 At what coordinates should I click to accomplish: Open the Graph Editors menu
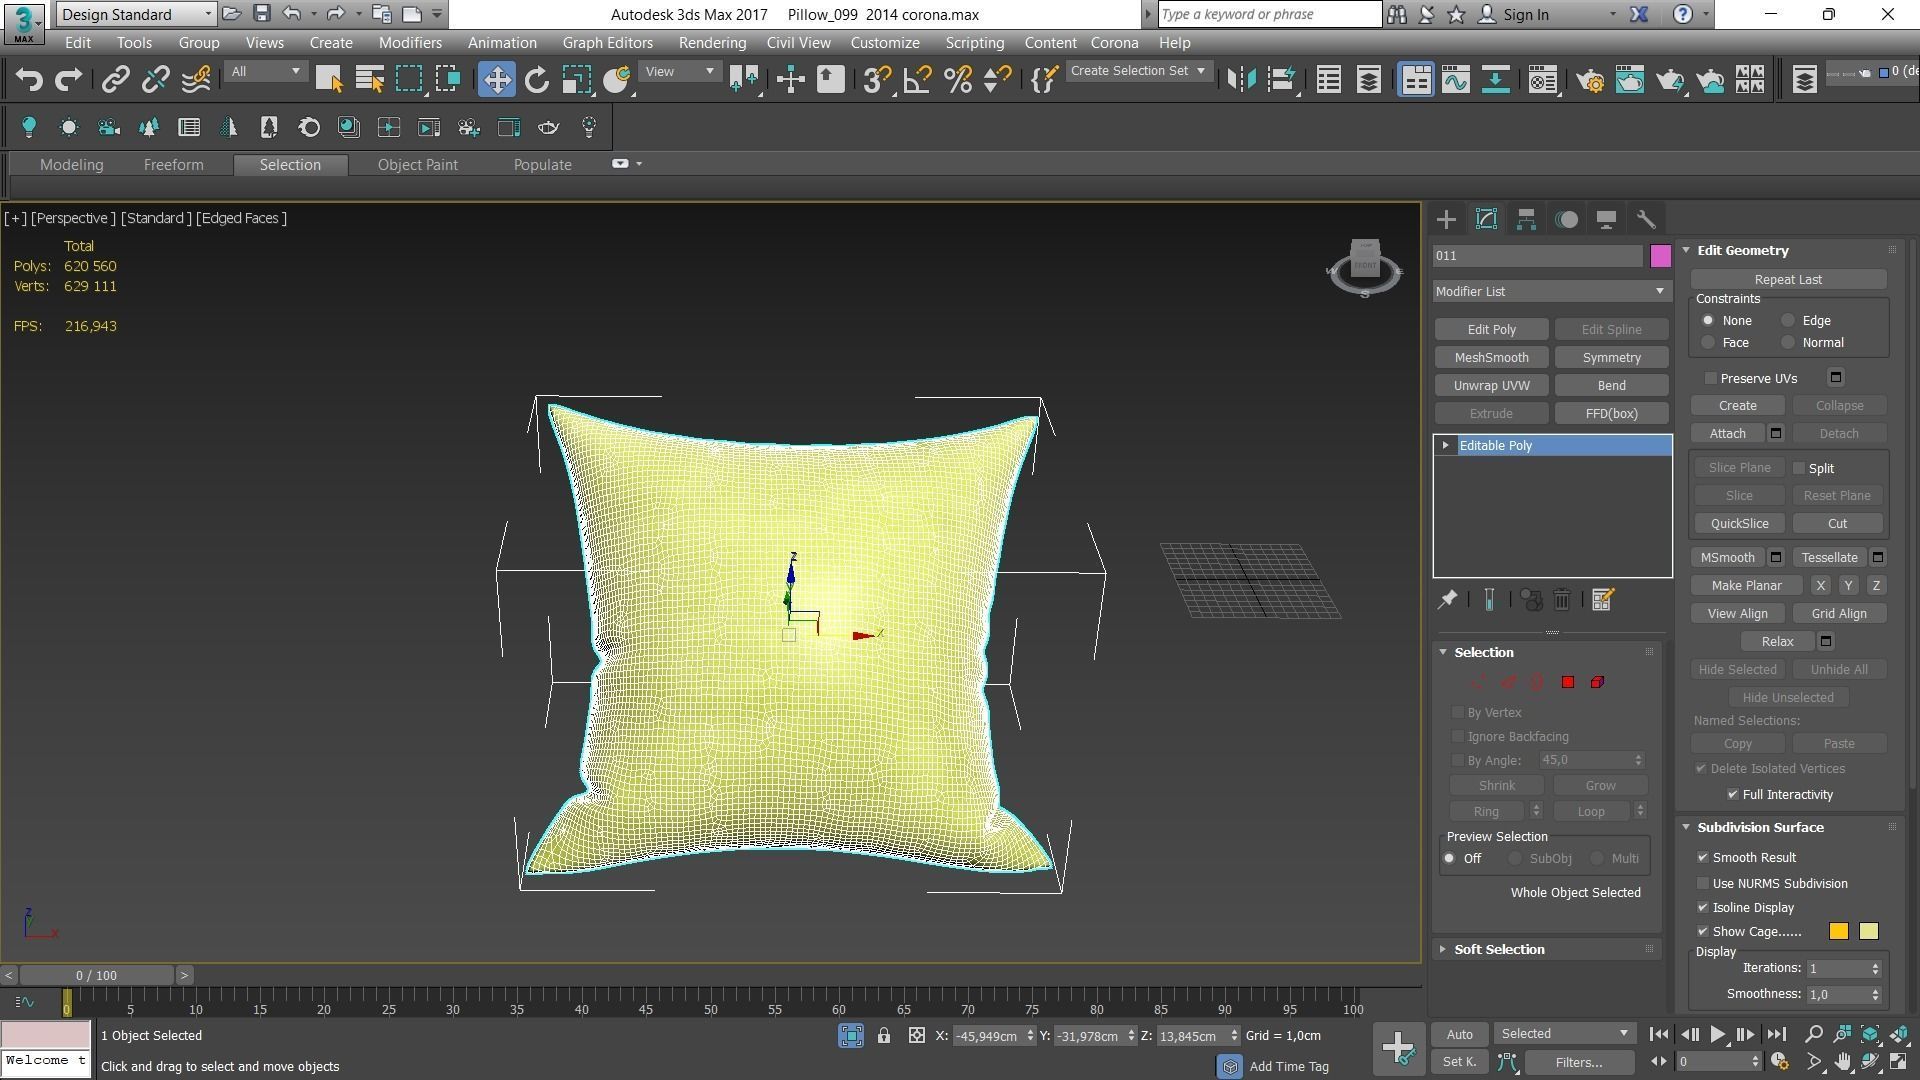click(x=607, y=43)
